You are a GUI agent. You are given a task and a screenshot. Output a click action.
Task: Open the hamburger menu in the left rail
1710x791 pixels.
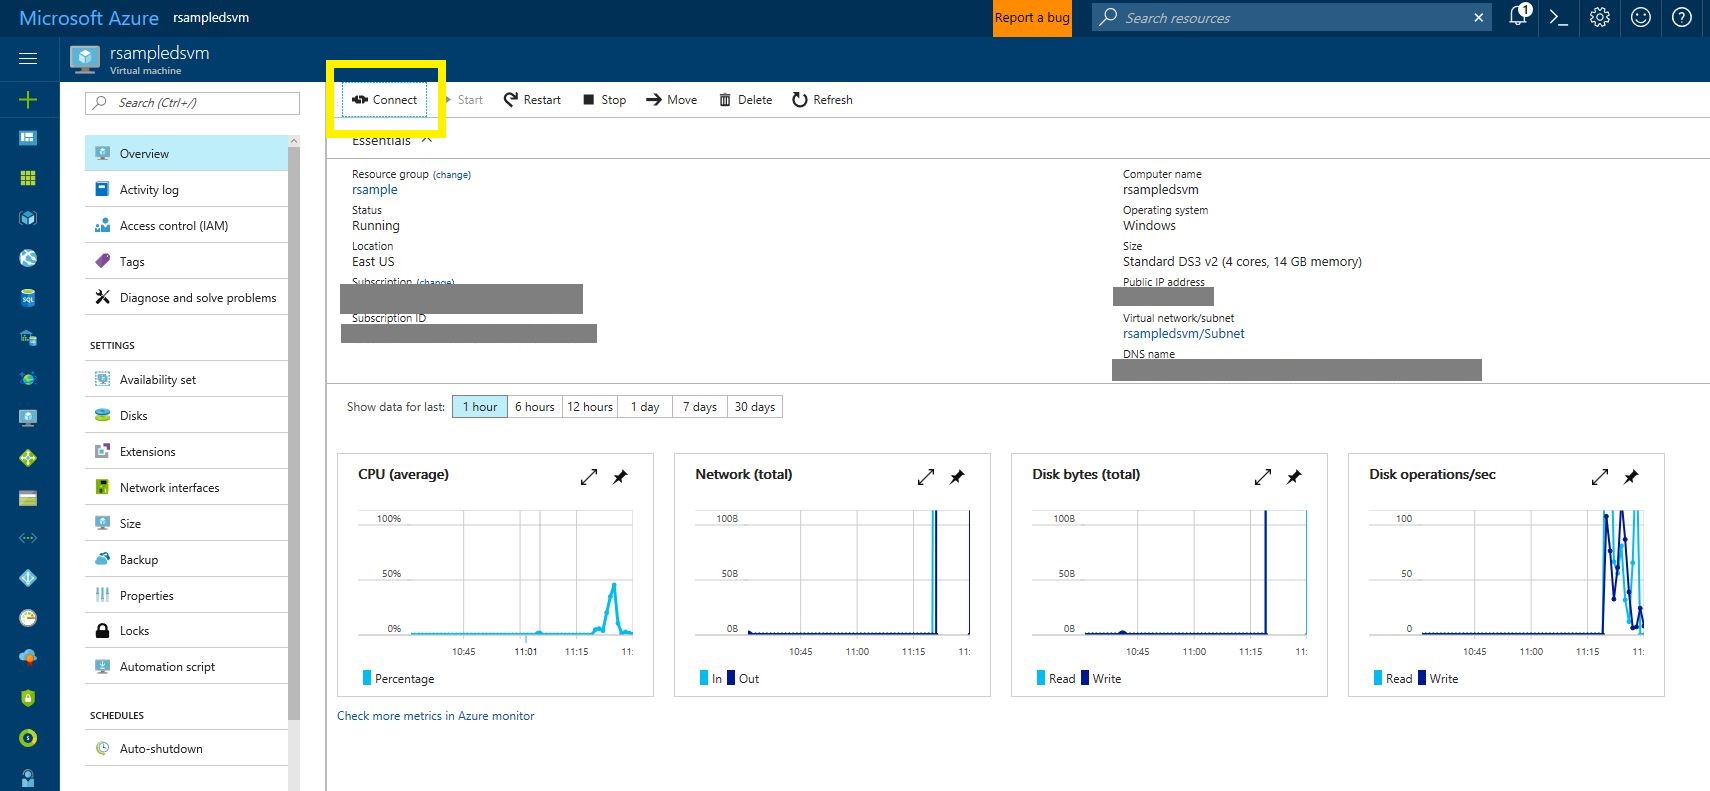pyautogui.click(x=28, y=58)
